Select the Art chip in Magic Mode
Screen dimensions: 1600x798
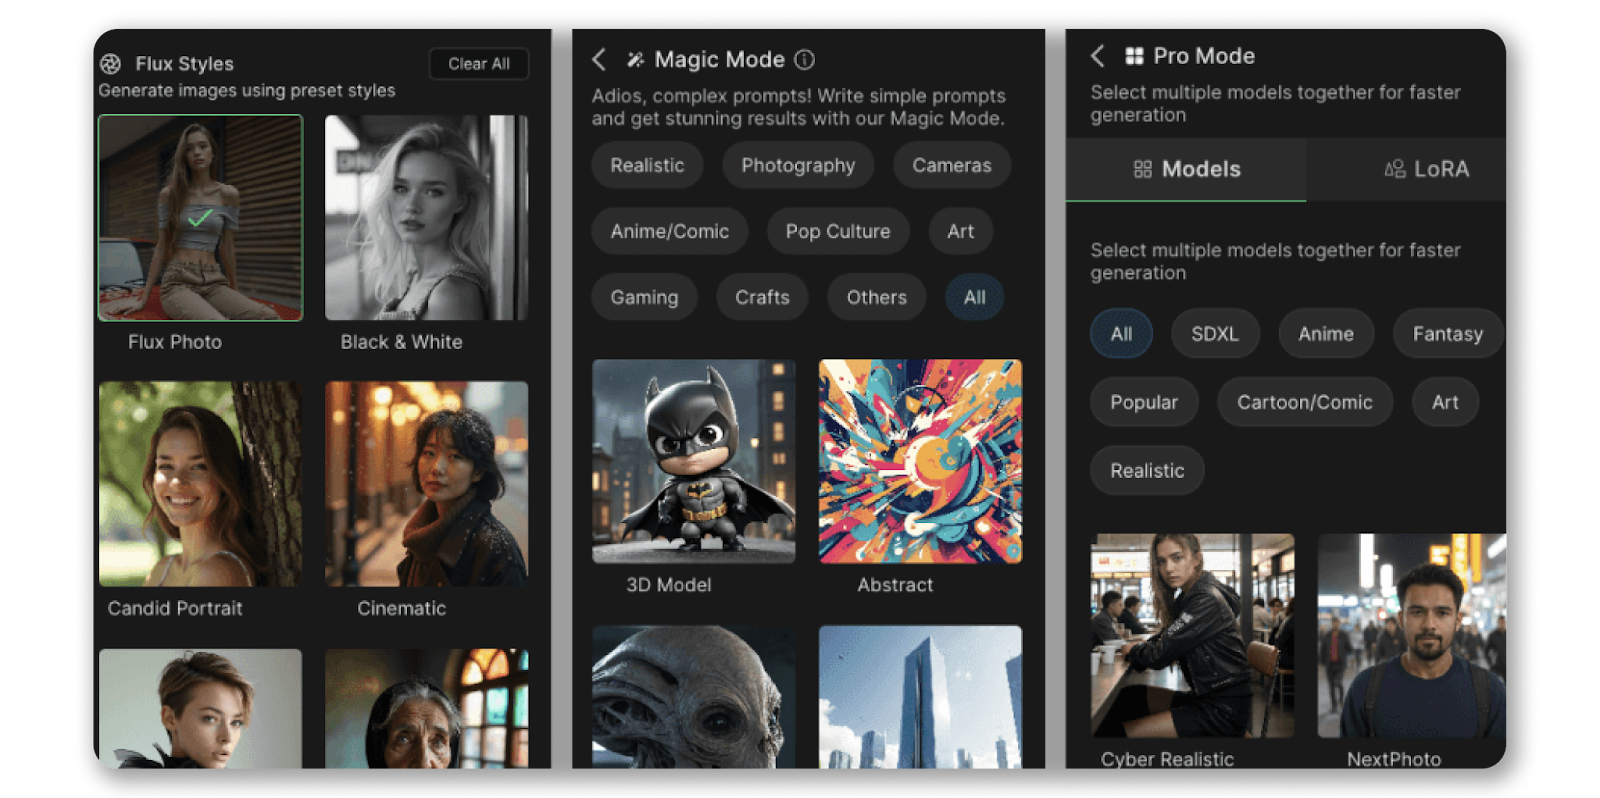pos(960,231)
